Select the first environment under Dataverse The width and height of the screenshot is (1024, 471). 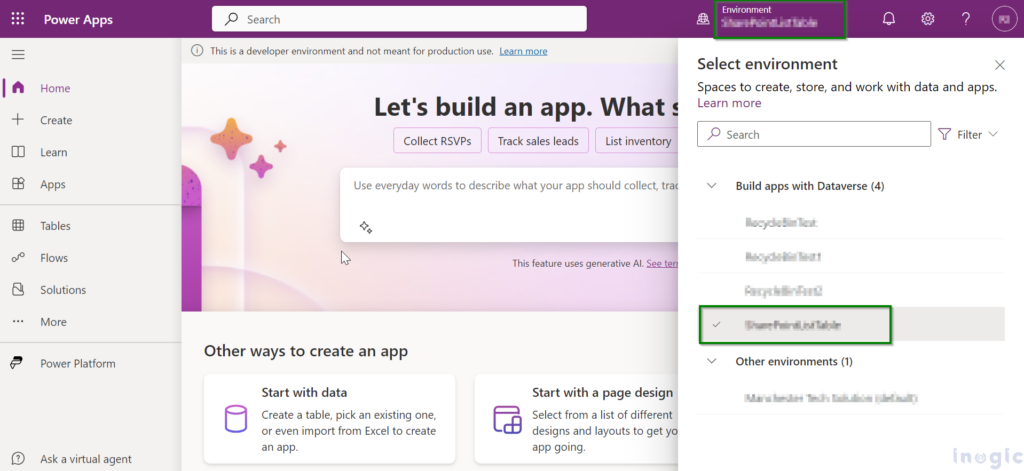851,222
